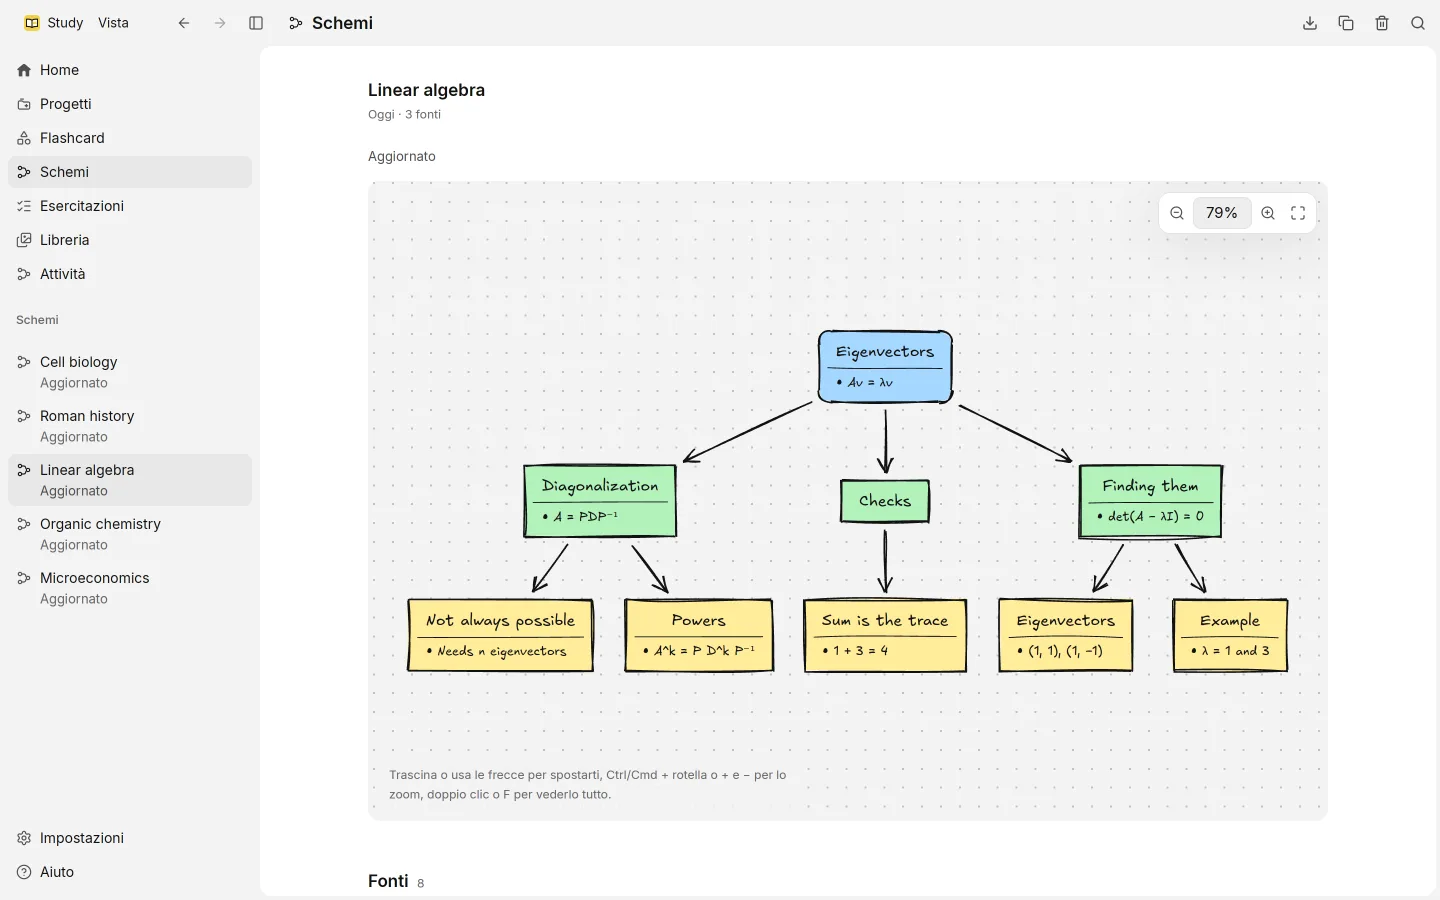The height and width of the screenshot is (900, 1440).
Task: Select the Example node
Action: click(x=1230, y=635)
